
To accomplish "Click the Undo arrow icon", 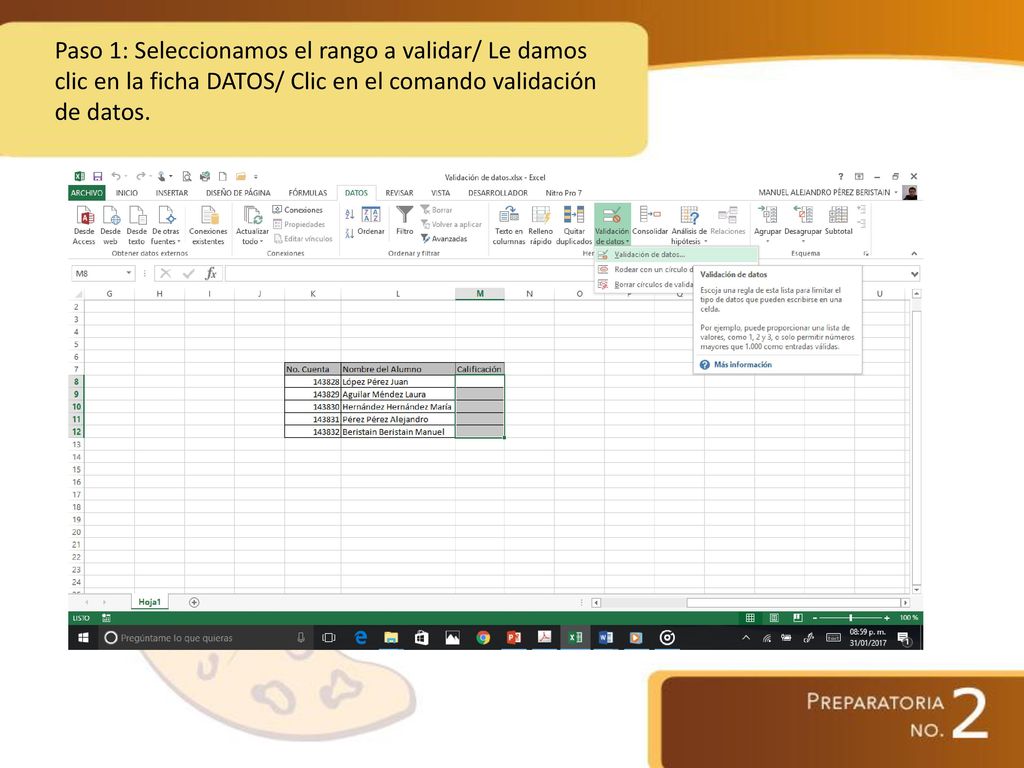I will point(116,176).
